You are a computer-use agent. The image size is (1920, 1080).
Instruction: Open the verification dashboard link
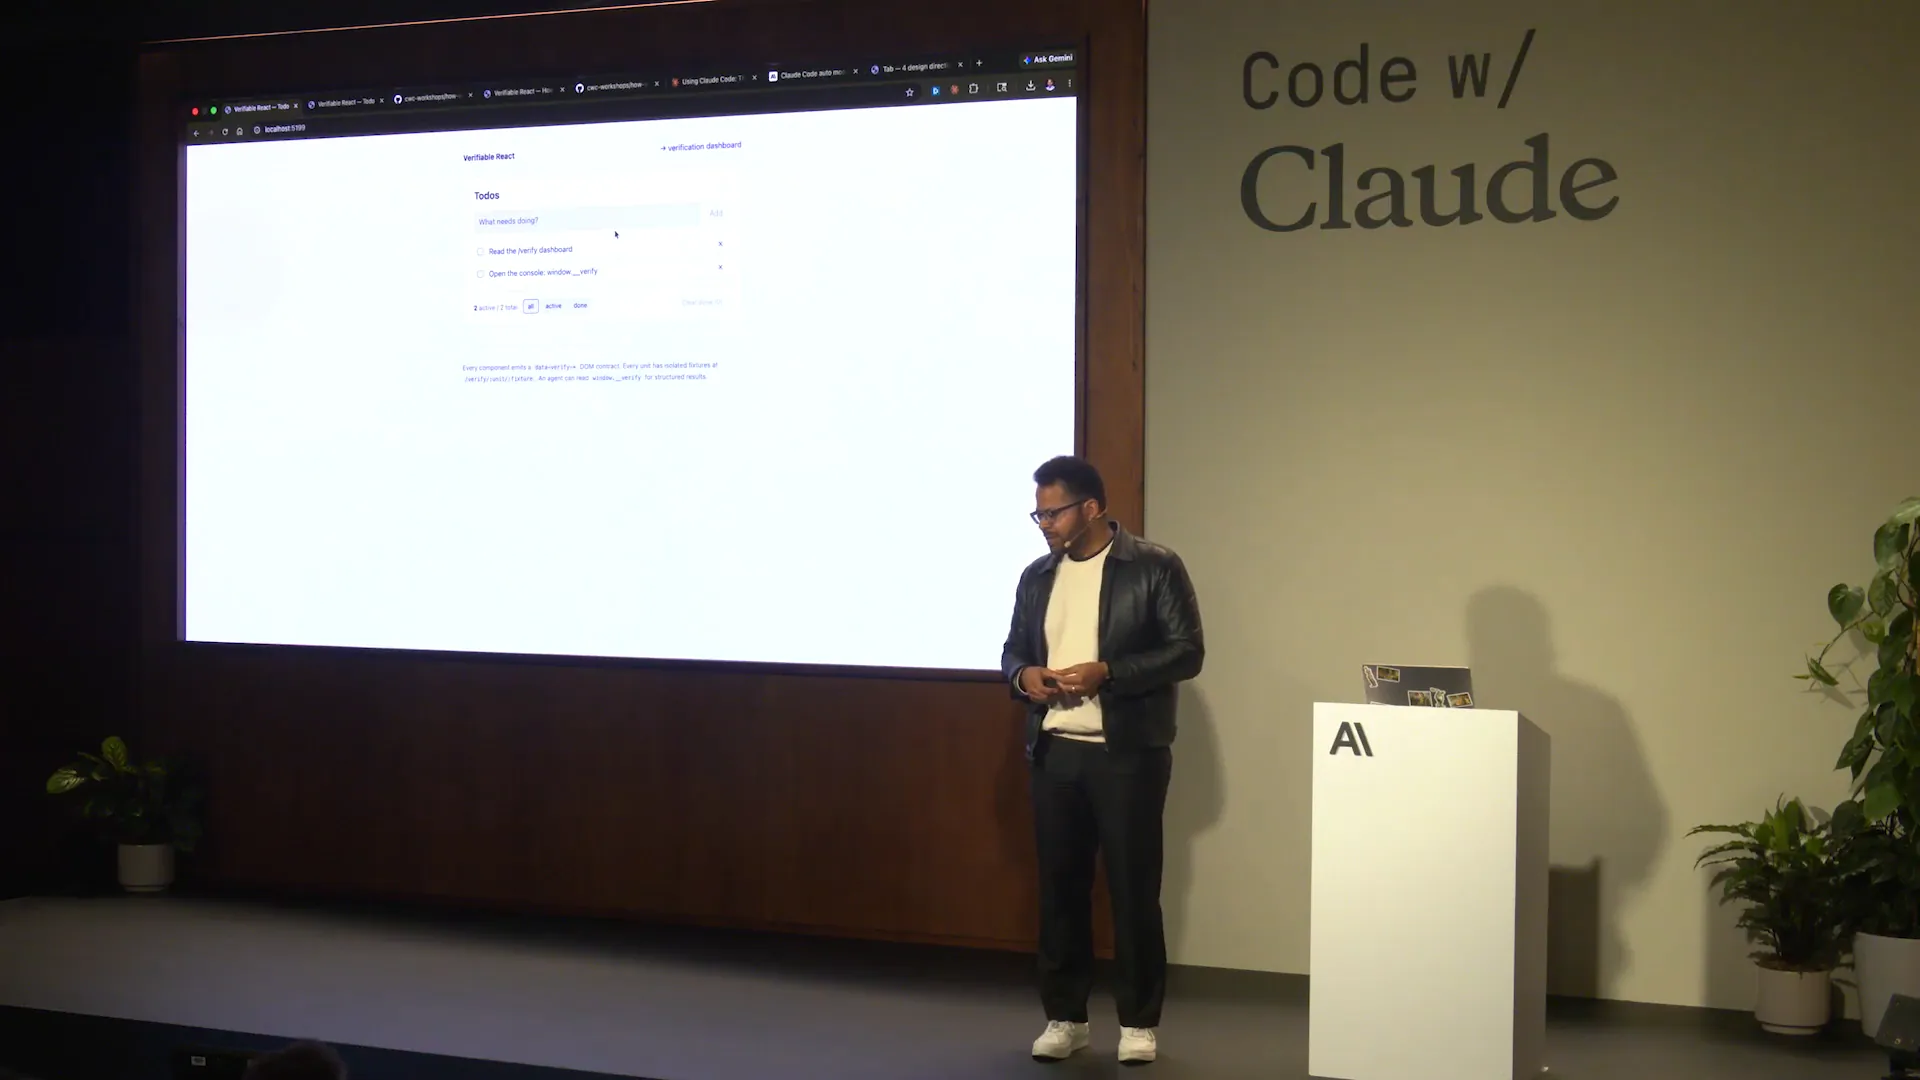pyautogui.click(x=701, y=146)
